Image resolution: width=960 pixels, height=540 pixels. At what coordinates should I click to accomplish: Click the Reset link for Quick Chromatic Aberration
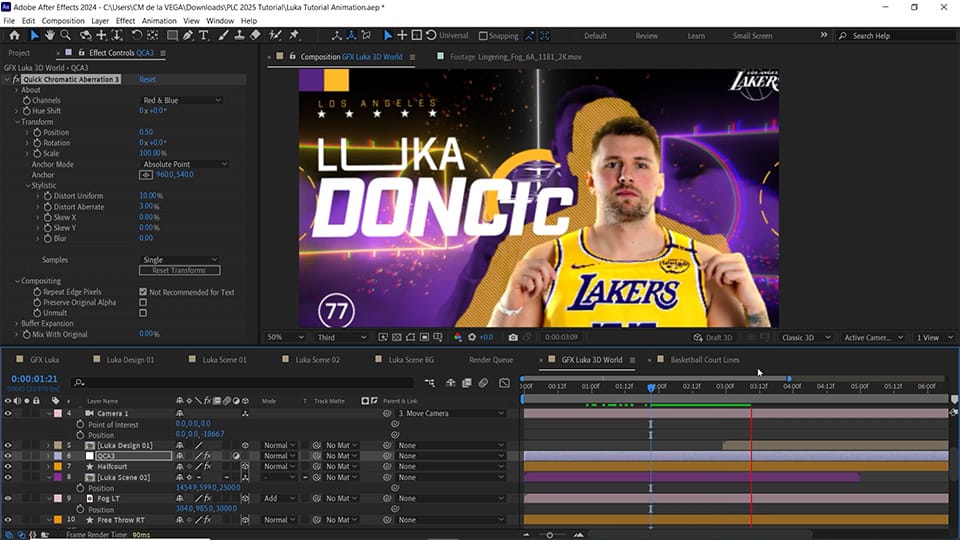[x=147, y=80]
